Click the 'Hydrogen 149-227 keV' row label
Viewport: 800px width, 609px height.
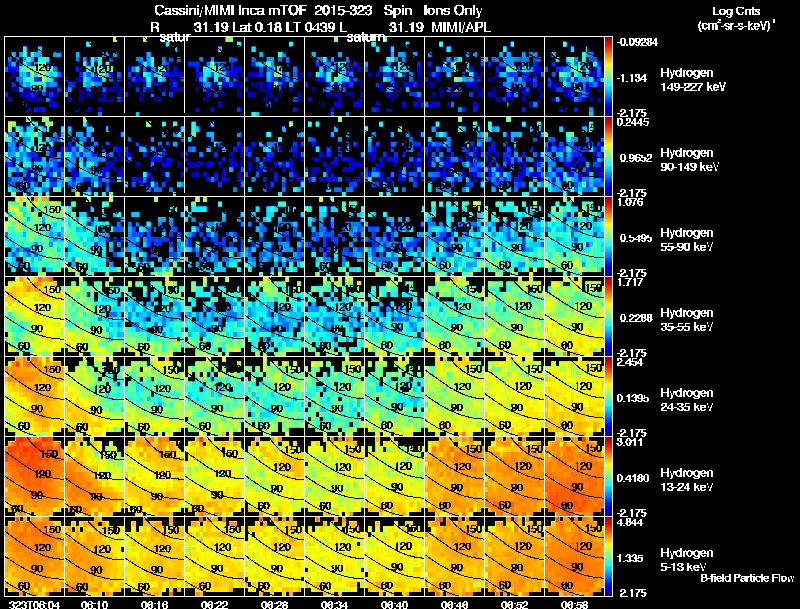tap(692, 80)
